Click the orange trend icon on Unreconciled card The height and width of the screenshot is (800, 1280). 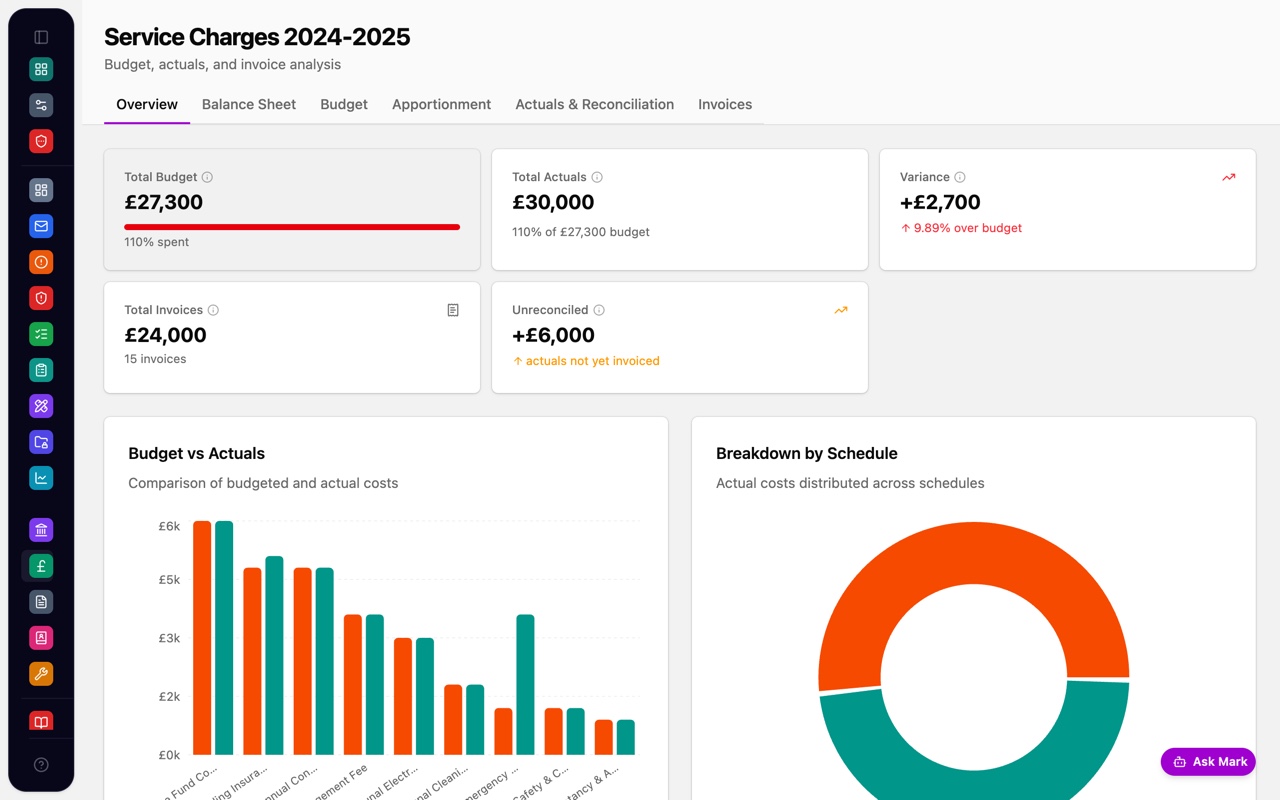(x=841, y=310)
